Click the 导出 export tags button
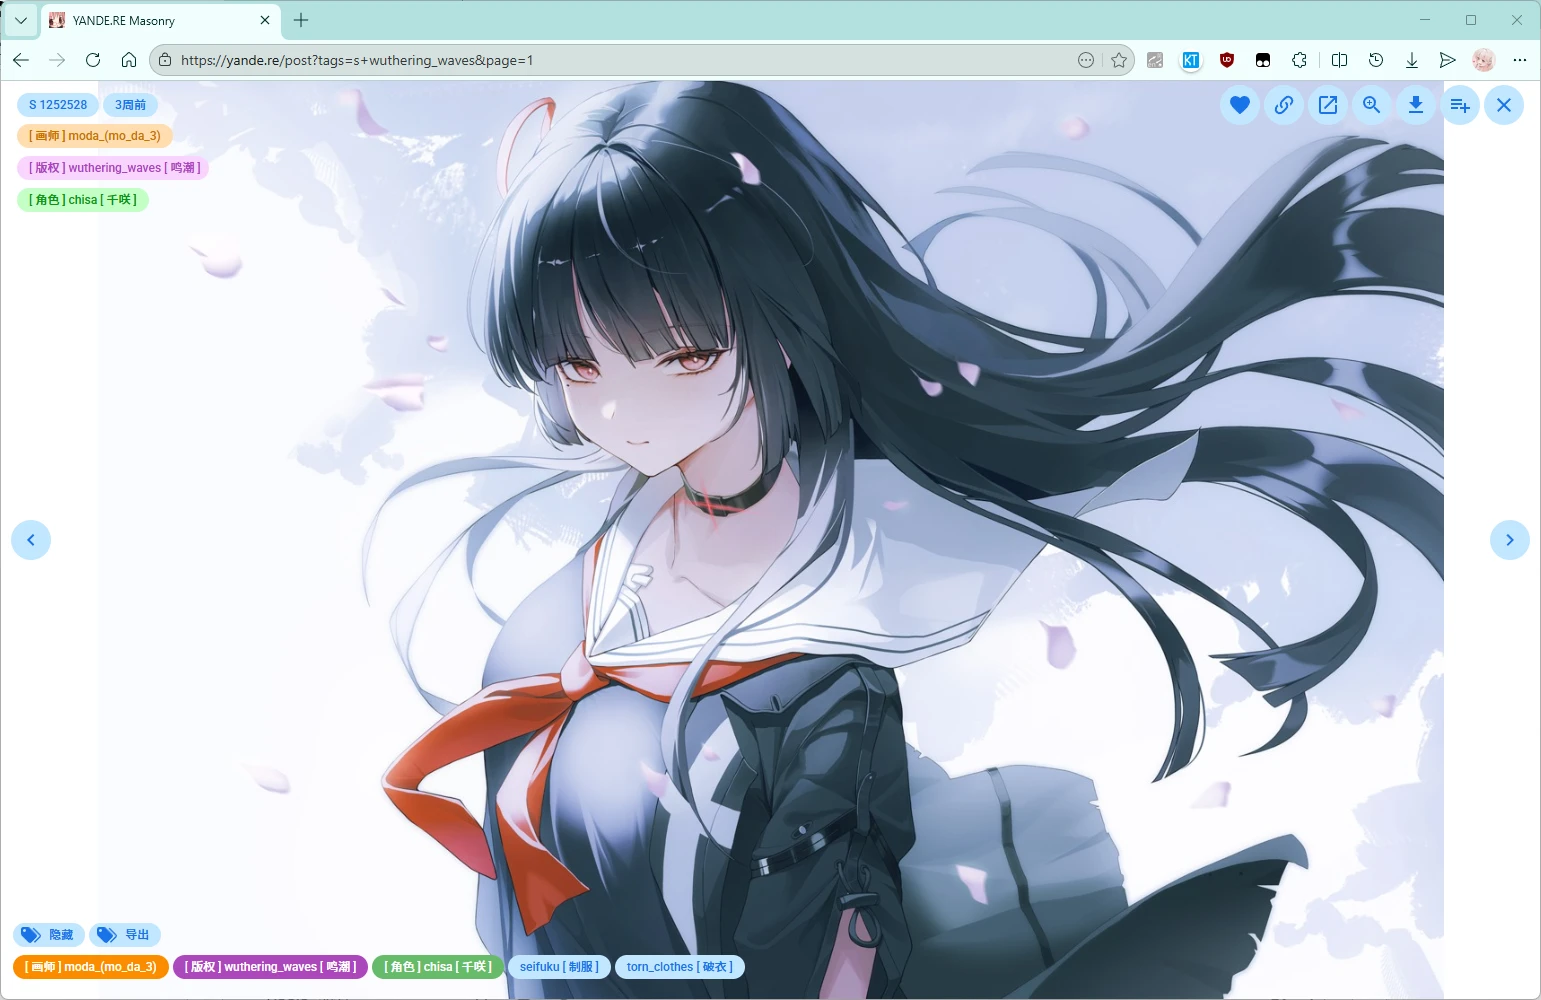The width and height of the screenshot is (1541, 1000). [x=125, y=935]
